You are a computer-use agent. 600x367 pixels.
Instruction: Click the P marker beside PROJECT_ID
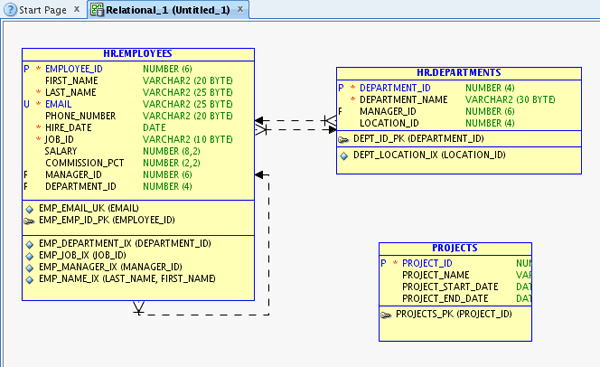[383, 263]
